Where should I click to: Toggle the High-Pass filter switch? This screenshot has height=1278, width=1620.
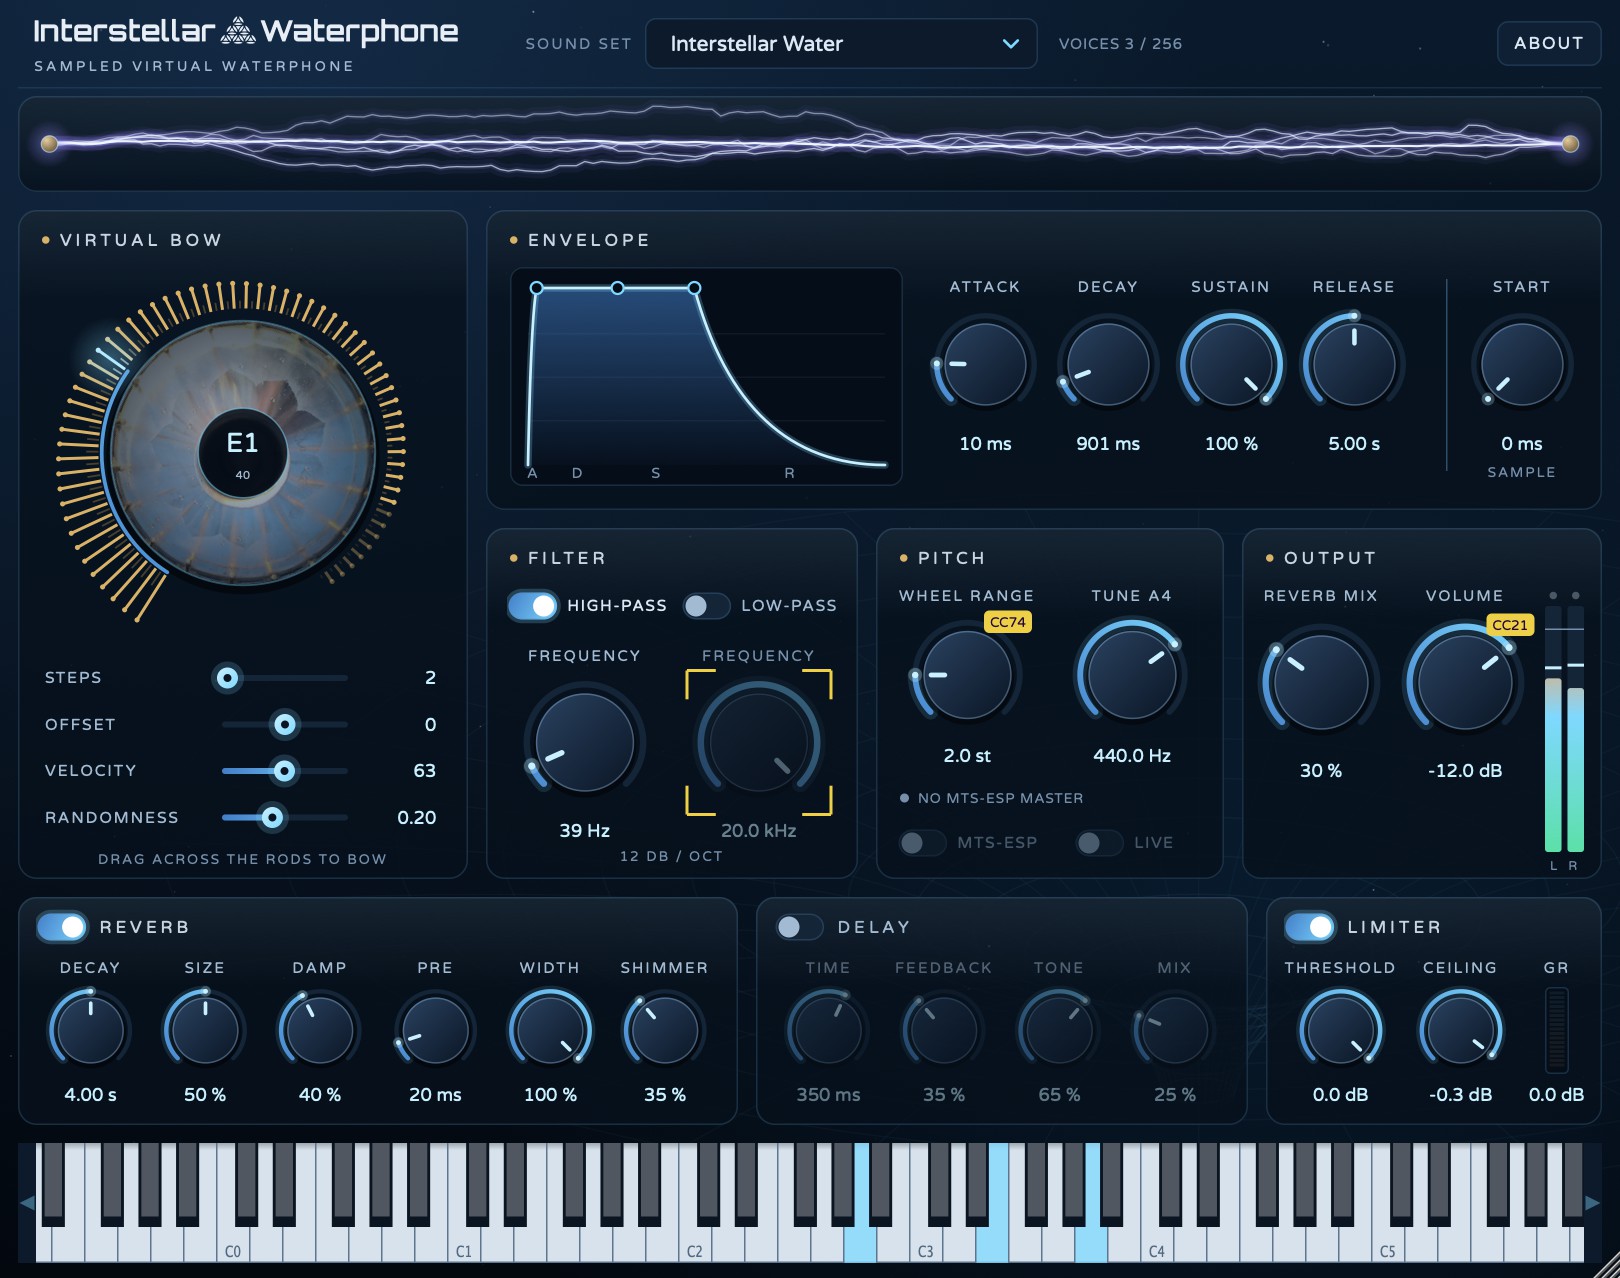[533, 605]
